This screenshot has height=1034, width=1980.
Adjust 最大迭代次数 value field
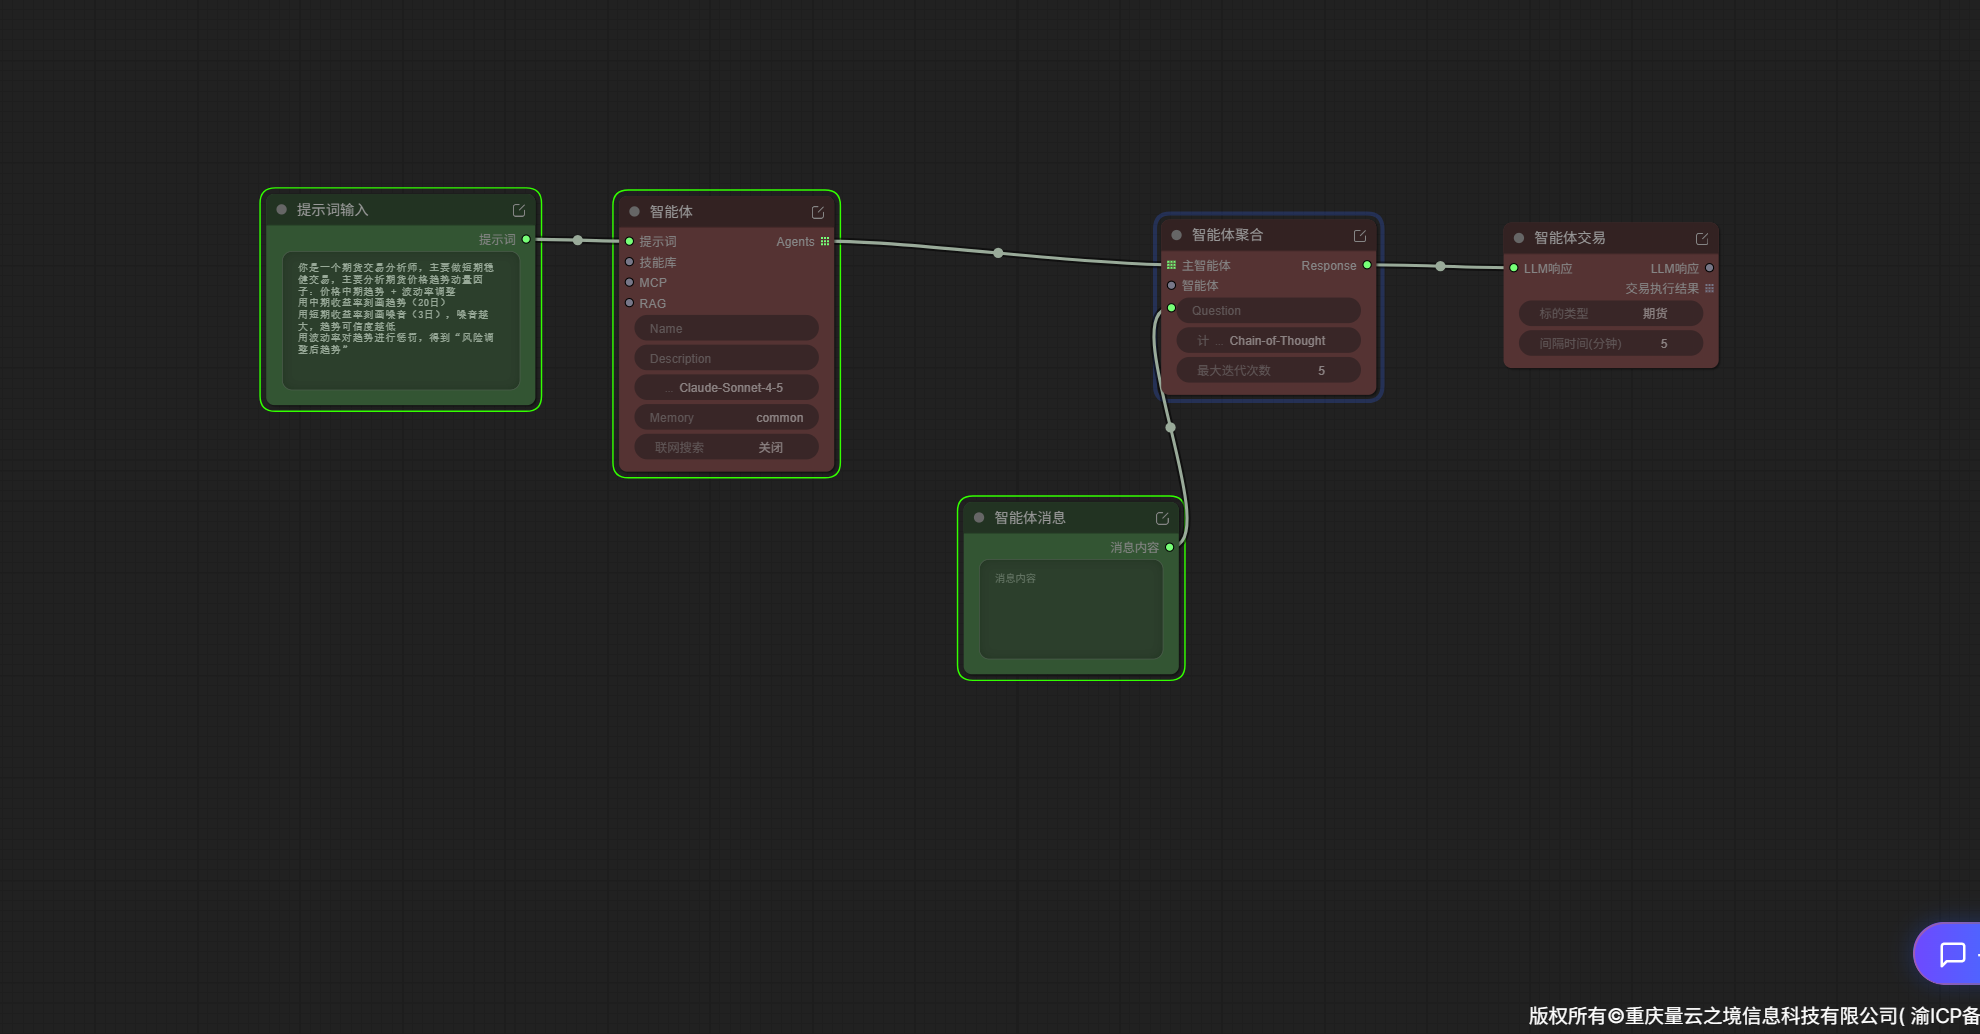(x=1268, y=371)
